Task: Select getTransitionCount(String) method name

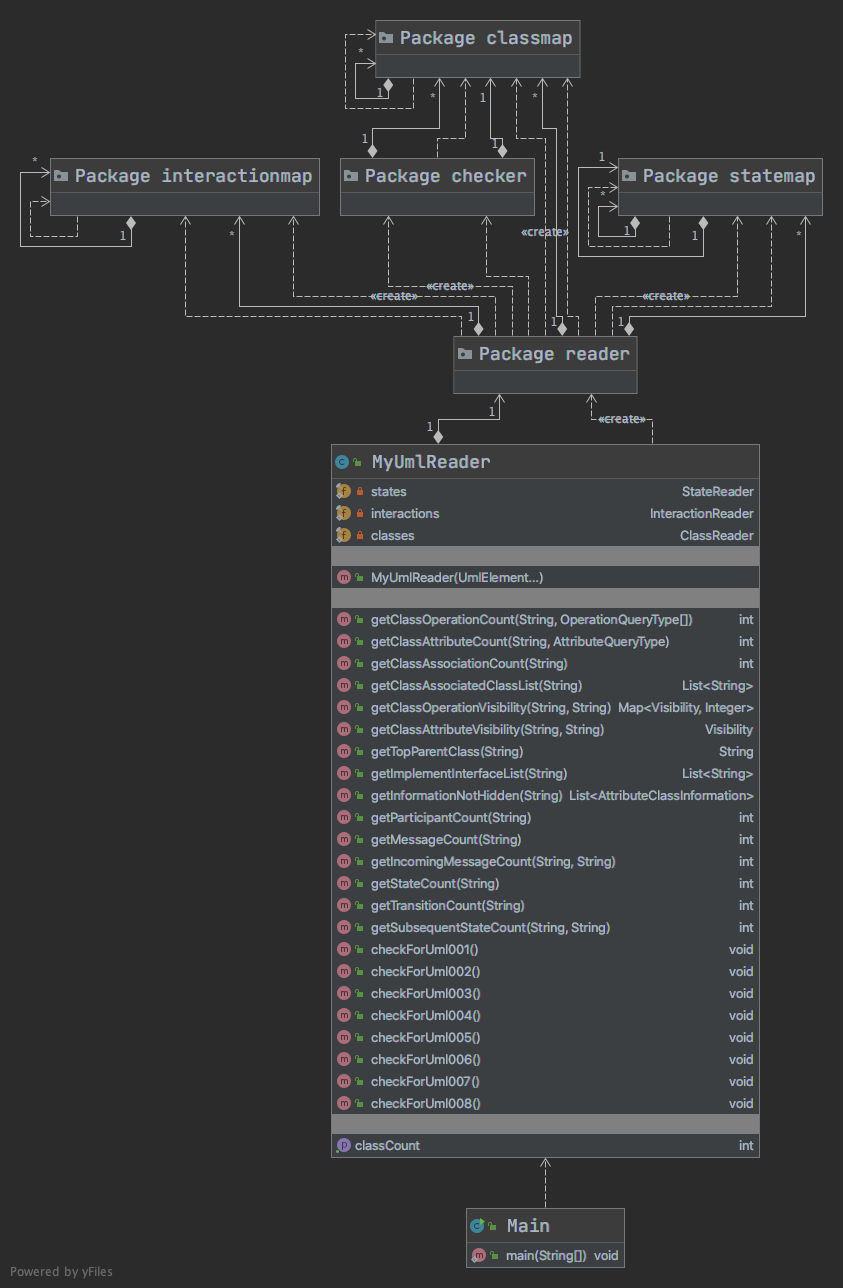Action: (x=448, y=905)
